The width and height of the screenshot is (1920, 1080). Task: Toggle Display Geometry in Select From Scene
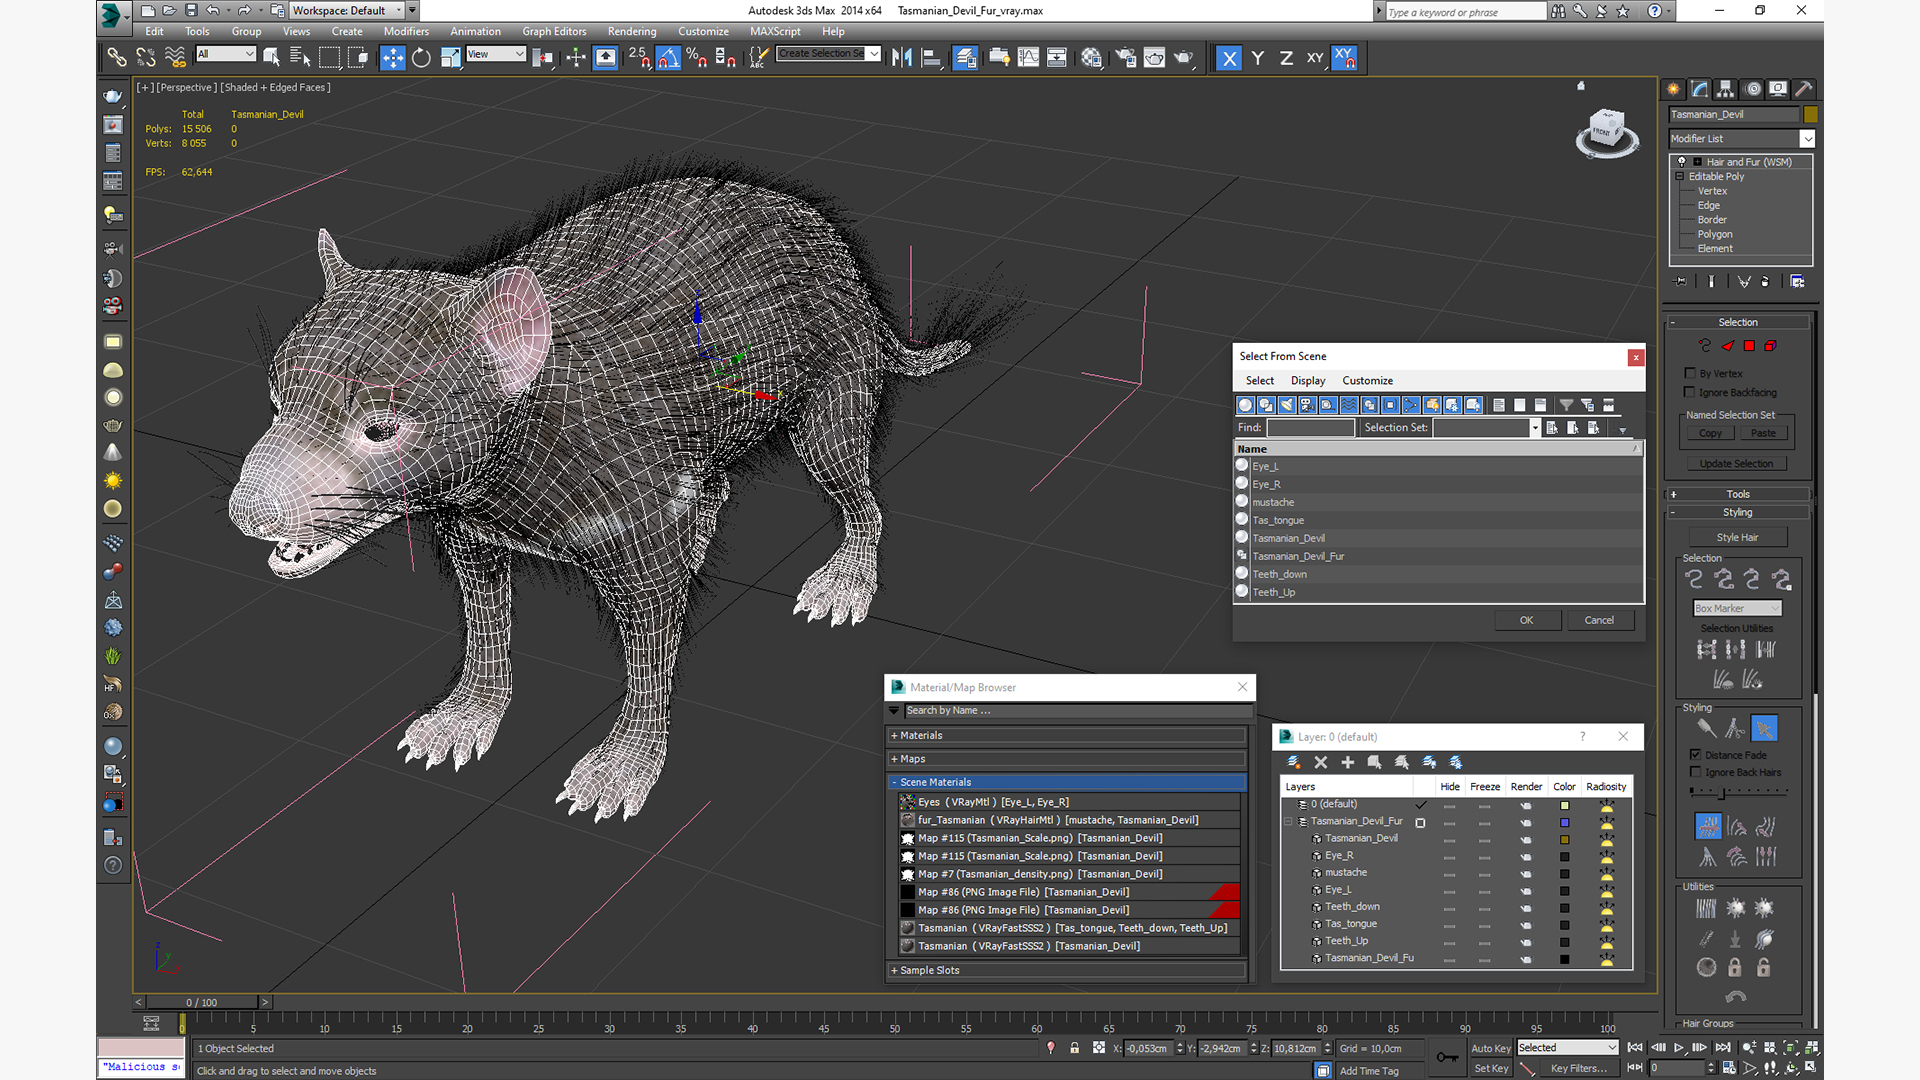1245,405
